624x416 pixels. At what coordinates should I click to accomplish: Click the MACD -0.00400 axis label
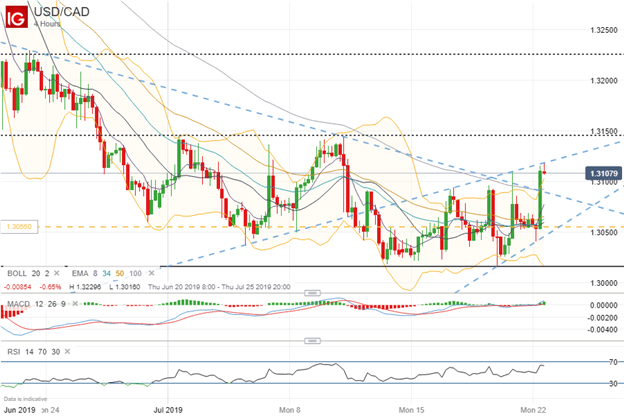click(603, 330)
